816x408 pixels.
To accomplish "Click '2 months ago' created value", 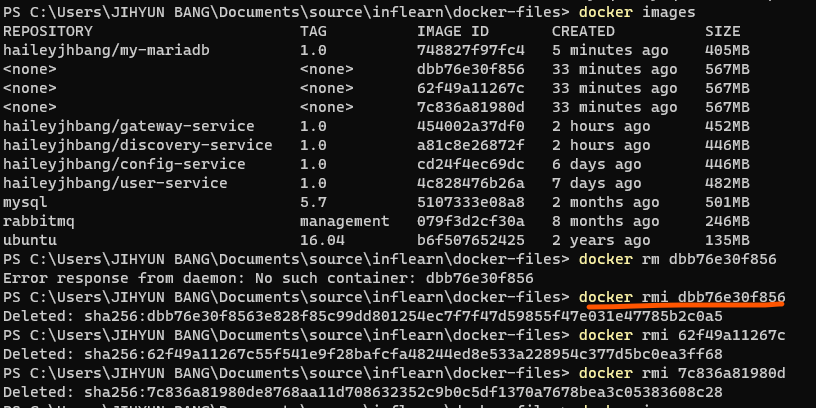I will click(605, 202).
